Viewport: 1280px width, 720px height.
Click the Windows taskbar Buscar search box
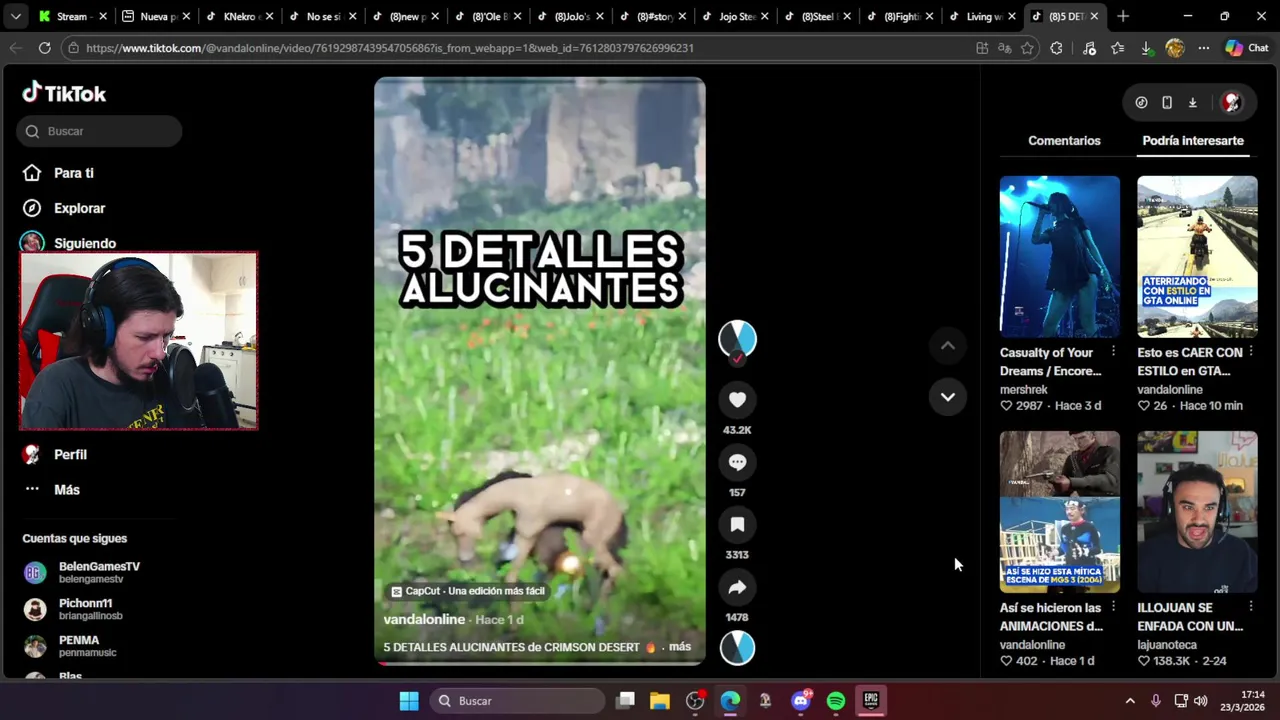516,701
